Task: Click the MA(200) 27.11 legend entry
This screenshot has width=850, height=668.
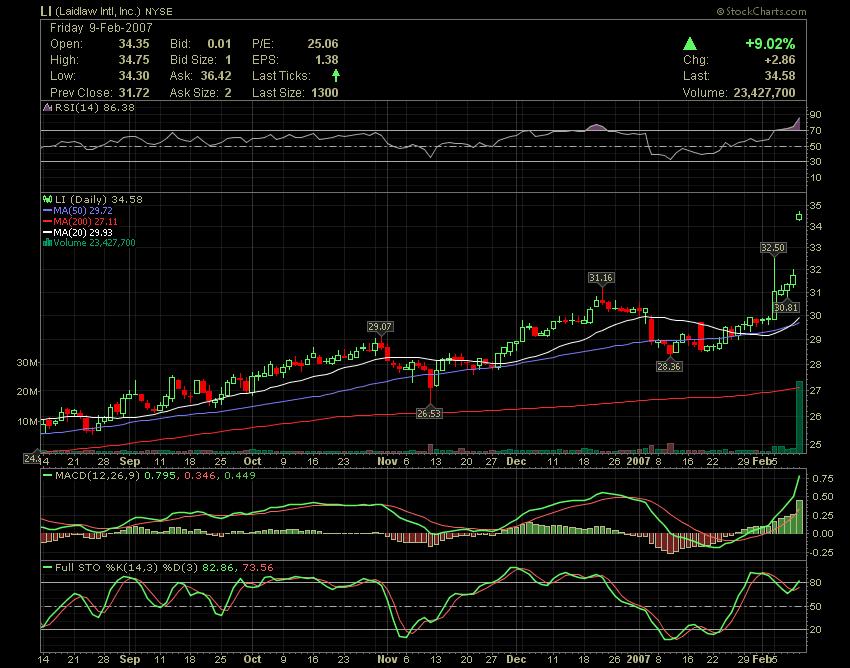Action: (86, 221)
